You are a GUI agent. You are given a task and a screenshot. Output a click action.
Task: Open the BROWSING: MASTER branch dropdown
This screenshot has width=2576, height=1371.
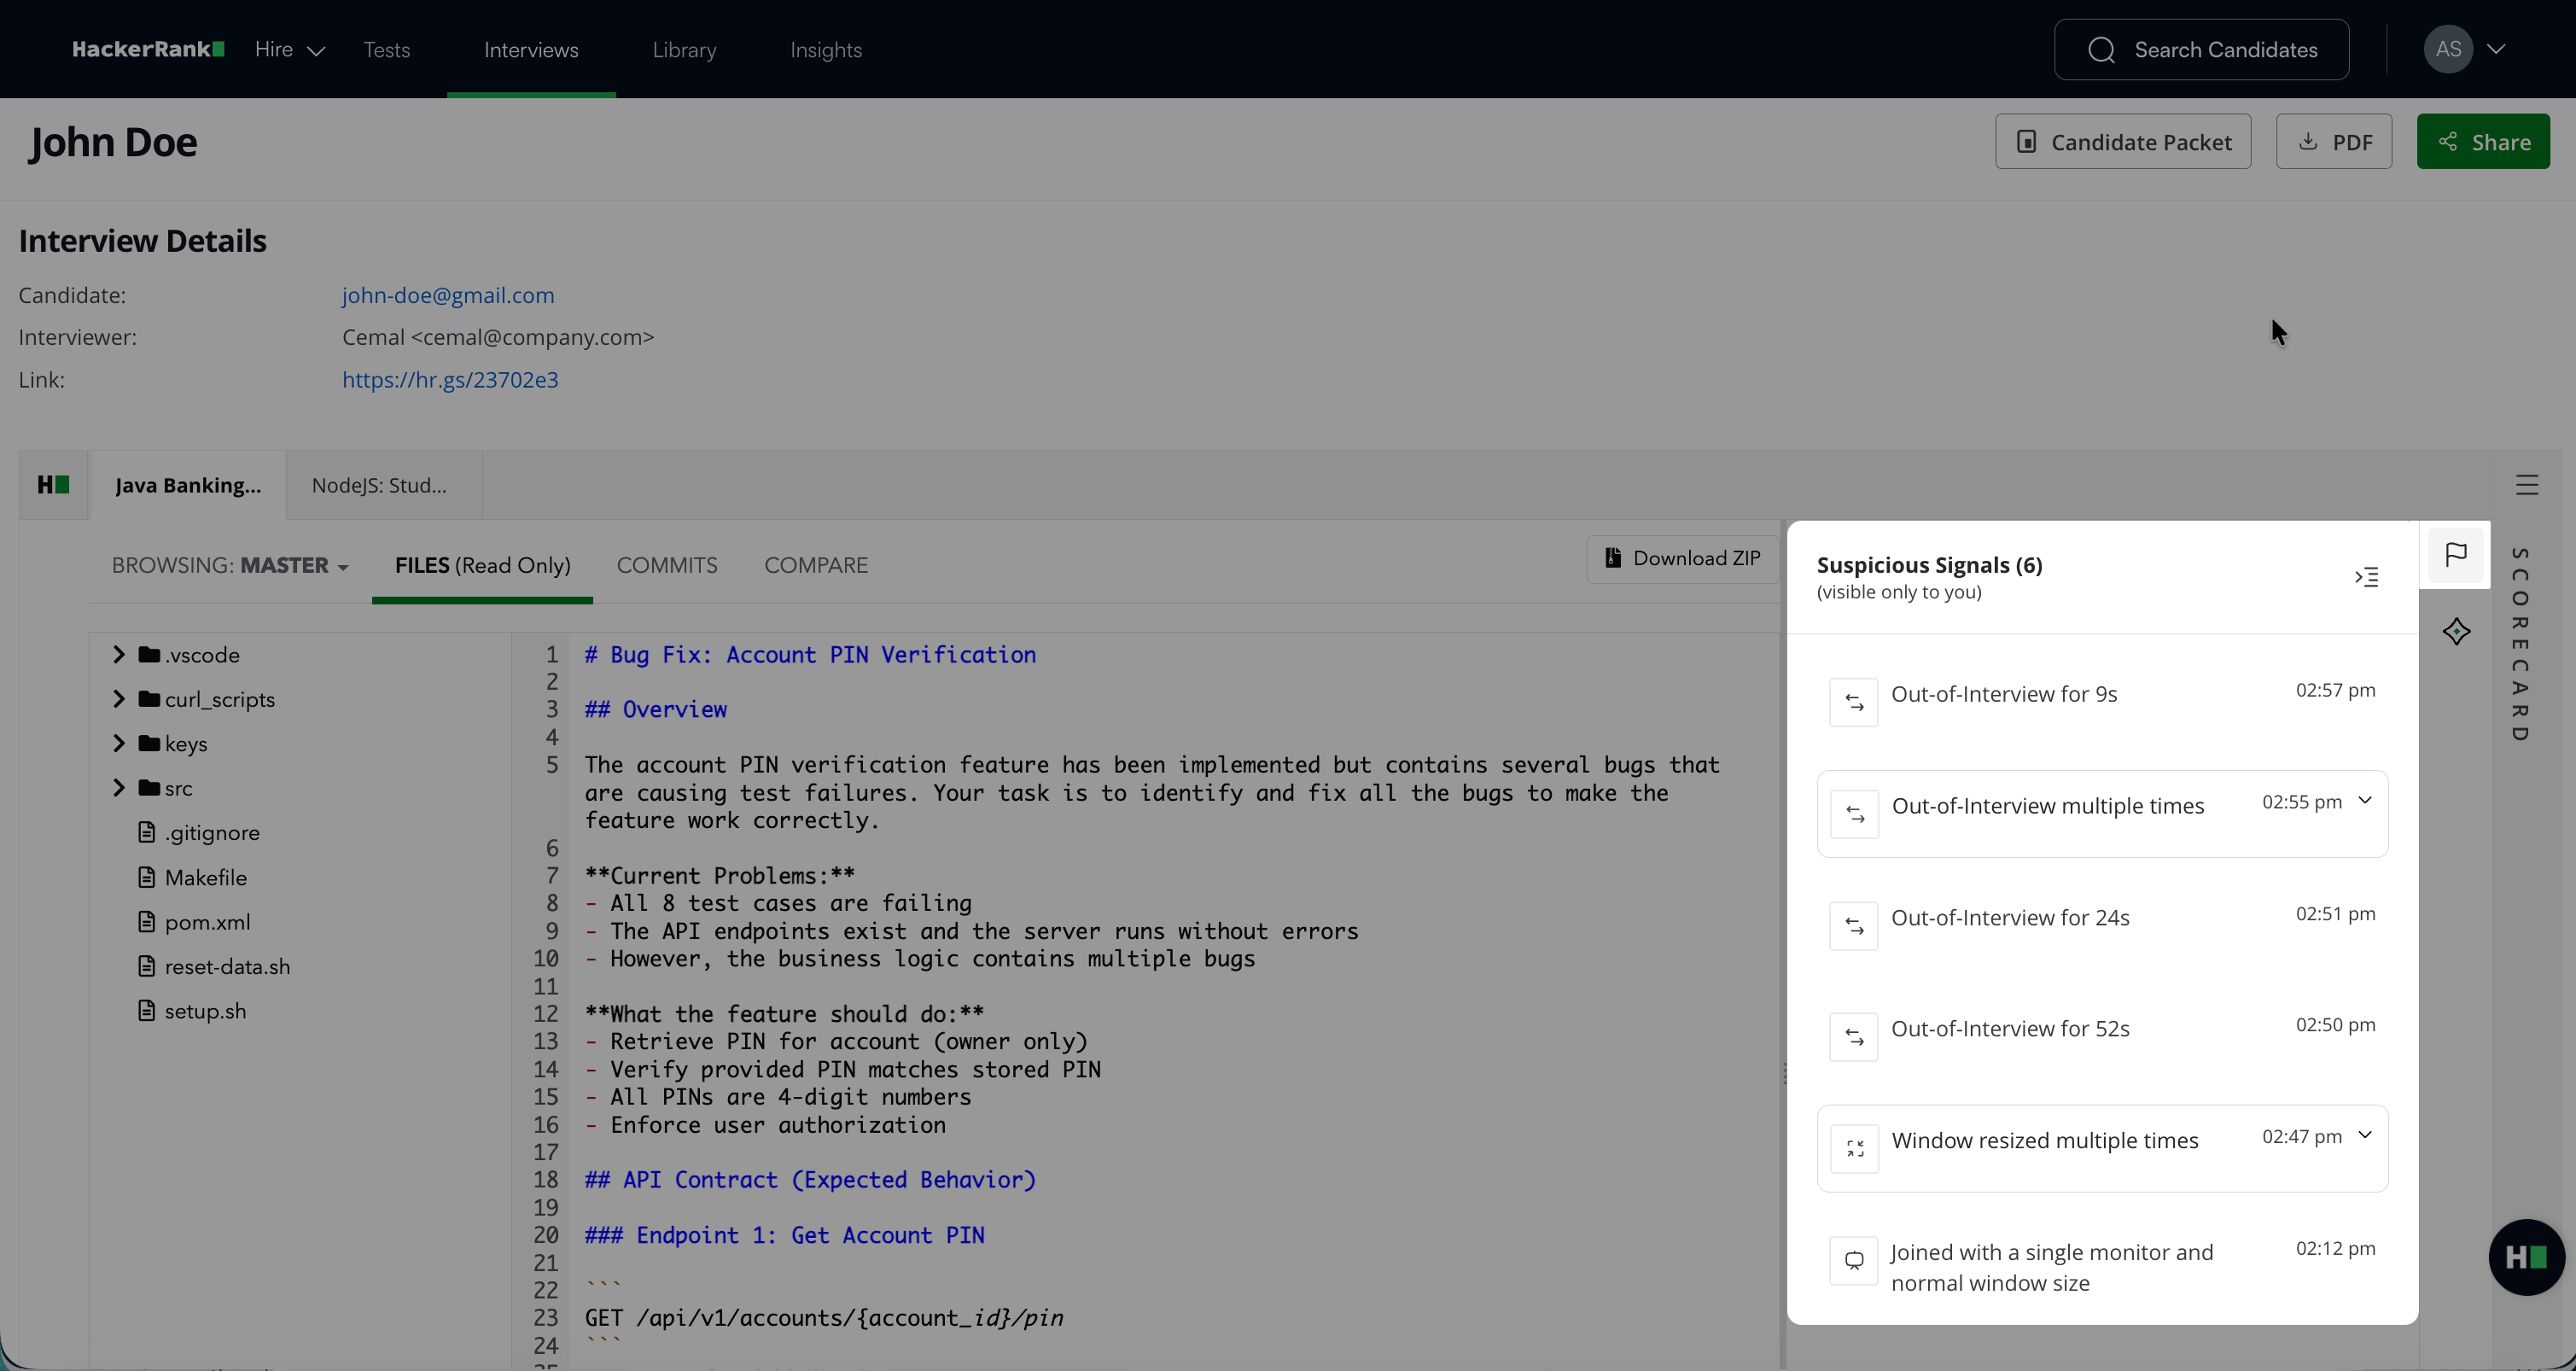230,565
